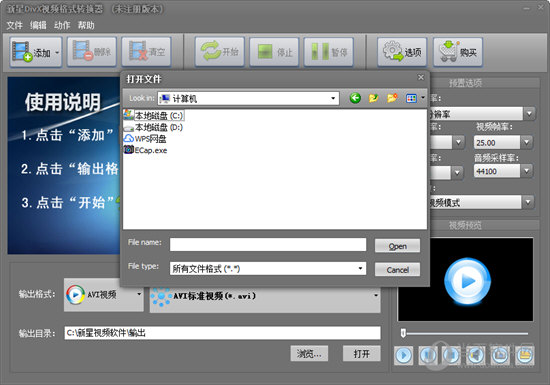Click the 暂停 (Pause) toolbar button
550x385 pixels.
329,52
